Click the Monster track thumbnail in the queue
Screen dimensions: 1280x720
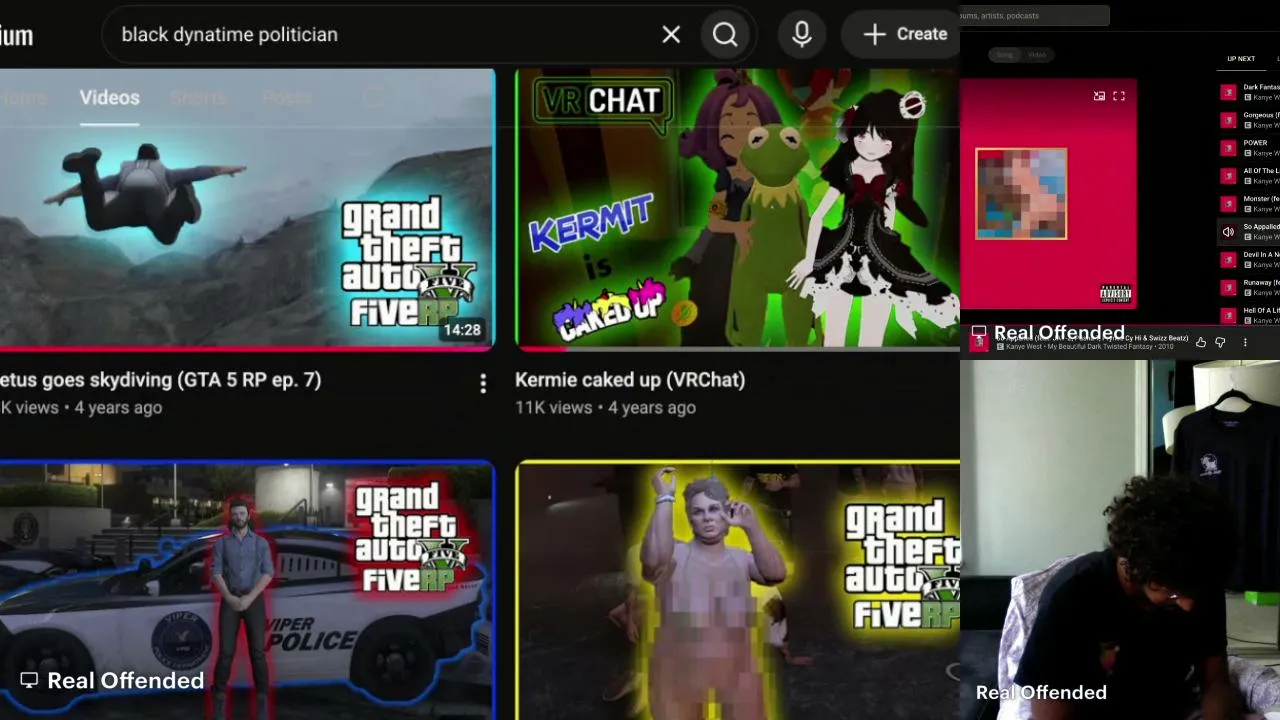point(1228,204)
